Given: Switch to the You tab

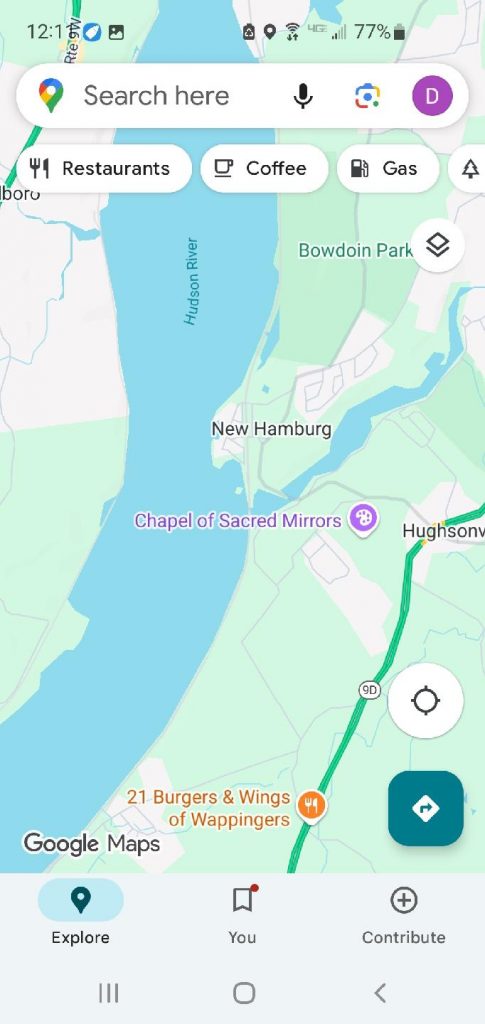Looking at the screenshot, I should (242, 912).
